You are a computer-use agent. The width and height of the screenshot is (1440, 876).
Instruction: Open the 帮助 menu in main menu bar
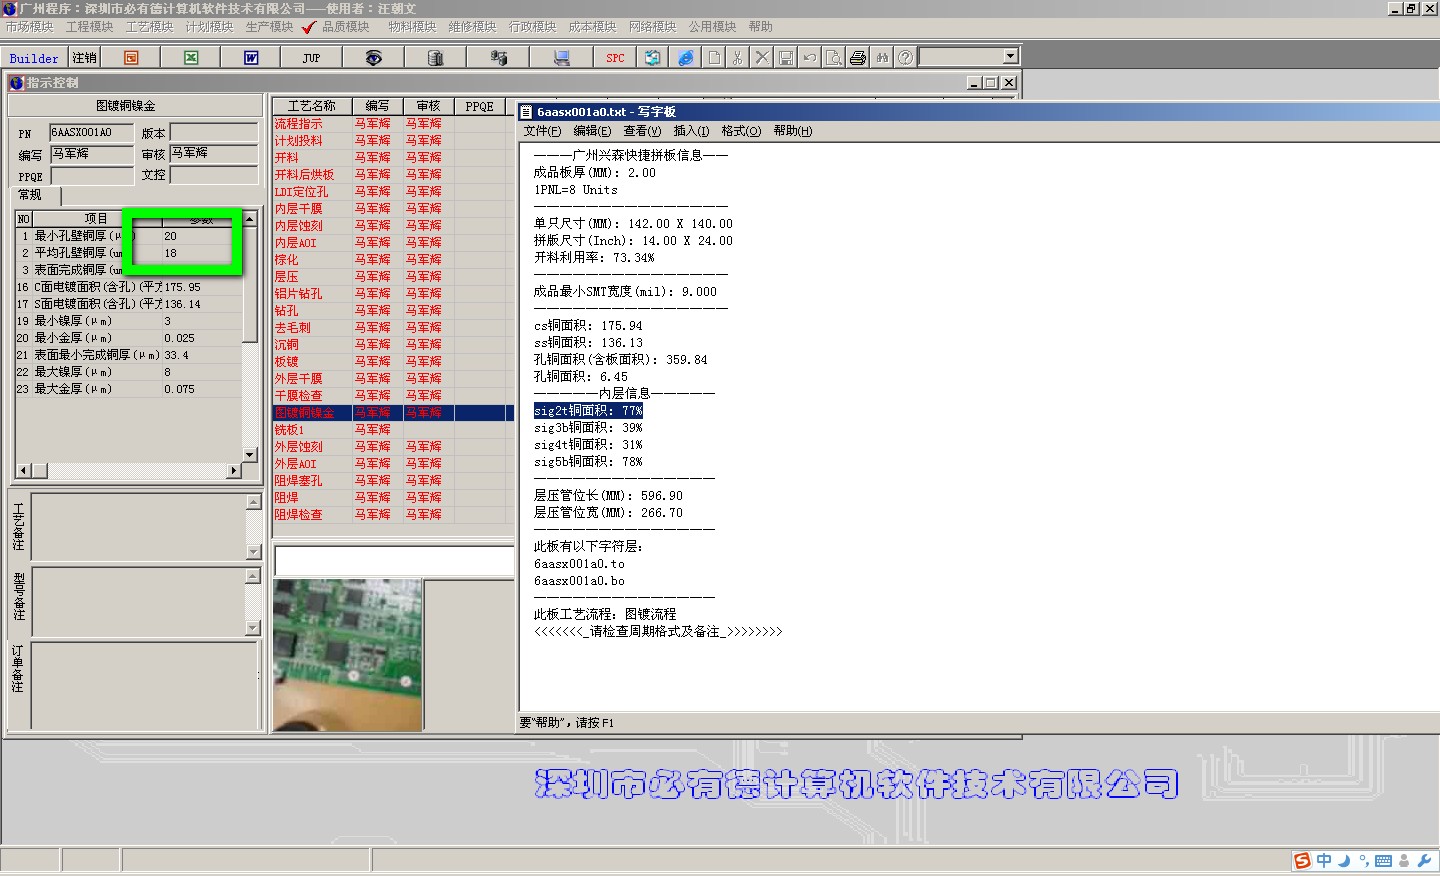(x=760, y=27)
